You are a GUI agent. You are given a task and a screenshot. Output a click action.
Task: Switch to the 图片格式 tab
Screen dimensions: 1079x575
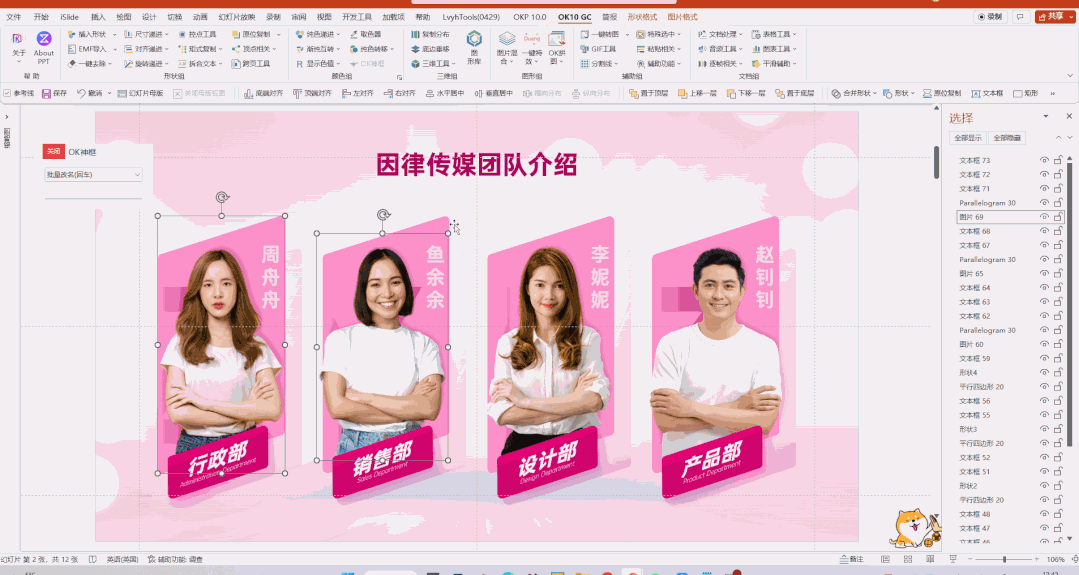682,17
